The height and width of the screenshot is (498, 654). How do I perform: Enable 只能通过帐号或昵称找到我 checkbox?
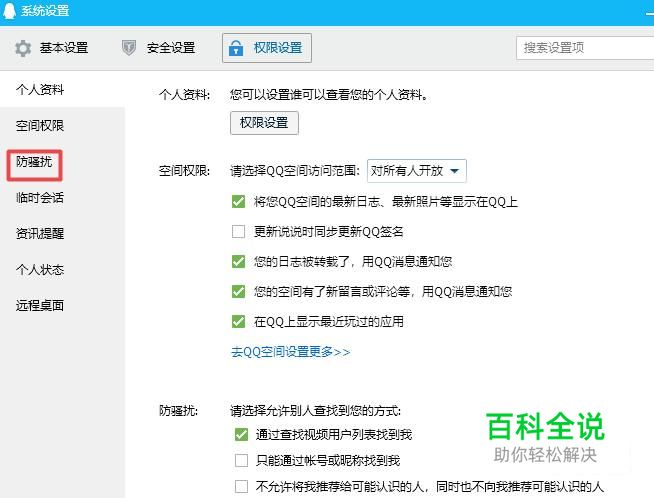[241, 460]
